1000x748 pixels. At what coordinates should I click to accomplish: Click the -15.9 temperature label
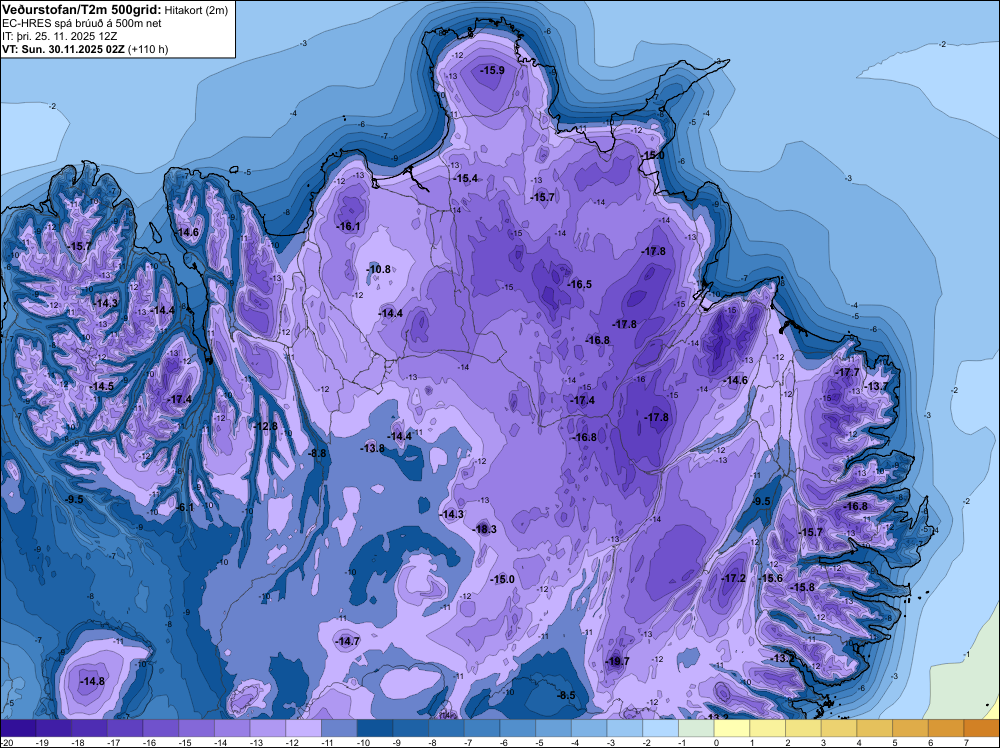[492, 70]
